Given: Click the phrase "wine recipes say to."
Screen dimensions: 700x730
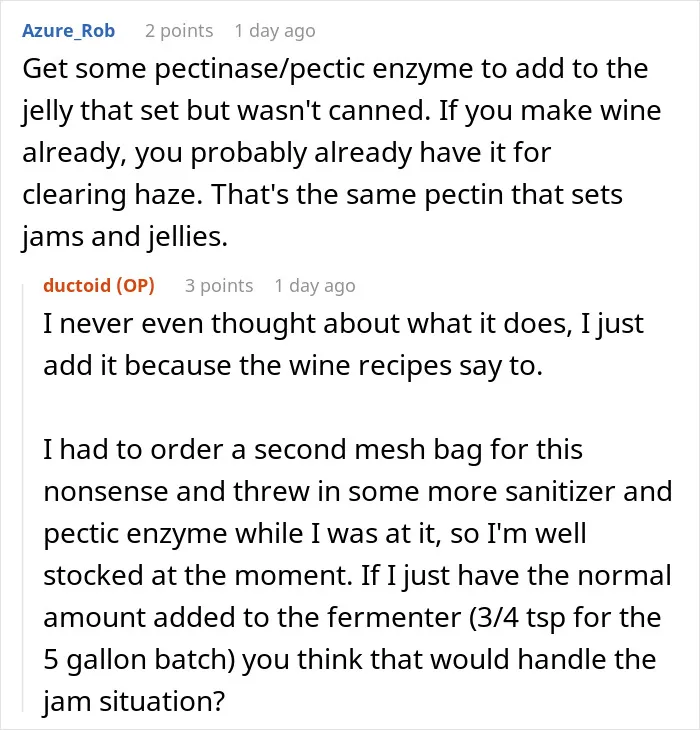Looking at the screenshot, I should (416, 365).
